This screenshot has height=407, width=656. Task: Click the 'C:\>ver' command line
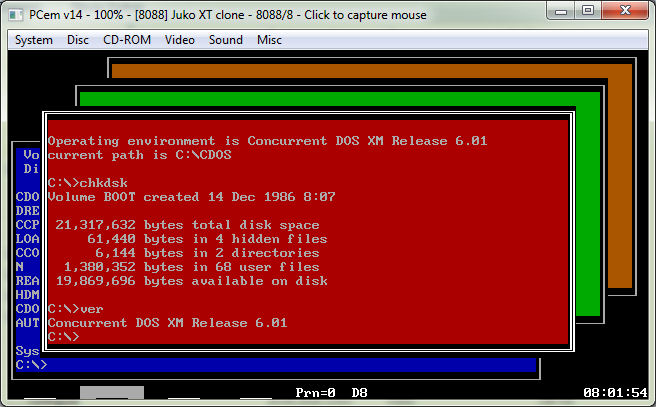(76, 309)
